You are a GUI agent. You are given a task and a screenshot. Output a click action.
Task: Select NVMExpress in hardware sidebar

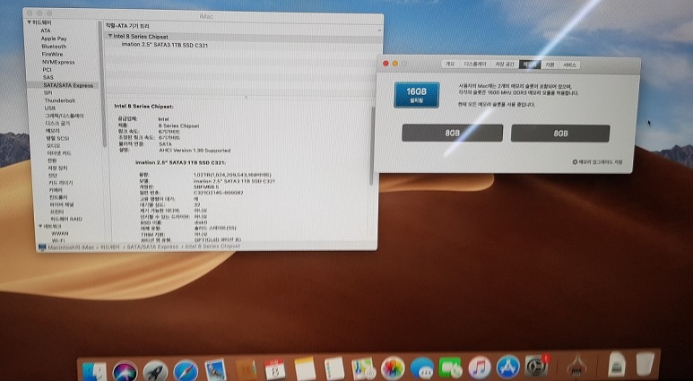pos(58,62)
